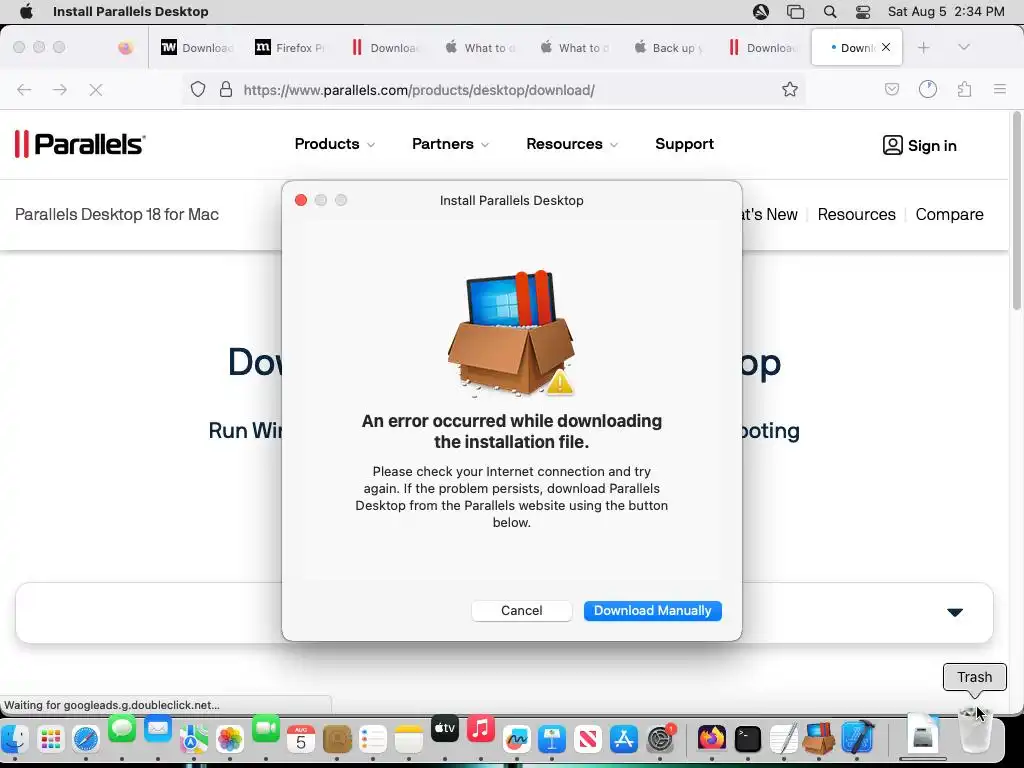1024x768 pixels.
Task: Click the Parallels logo on the webpage
Action: tap(80, 144)
